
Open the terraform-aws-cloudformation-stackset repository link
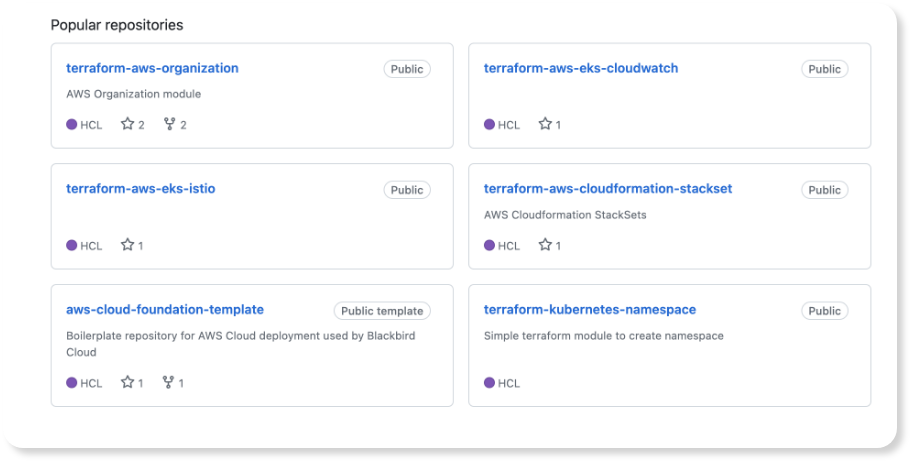[608, 188]
